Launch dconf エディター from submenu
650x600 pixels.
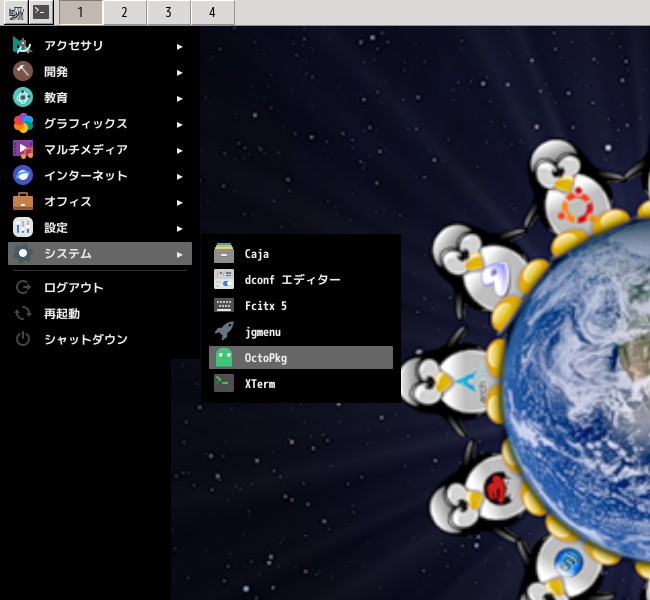(x=301, y=279)
